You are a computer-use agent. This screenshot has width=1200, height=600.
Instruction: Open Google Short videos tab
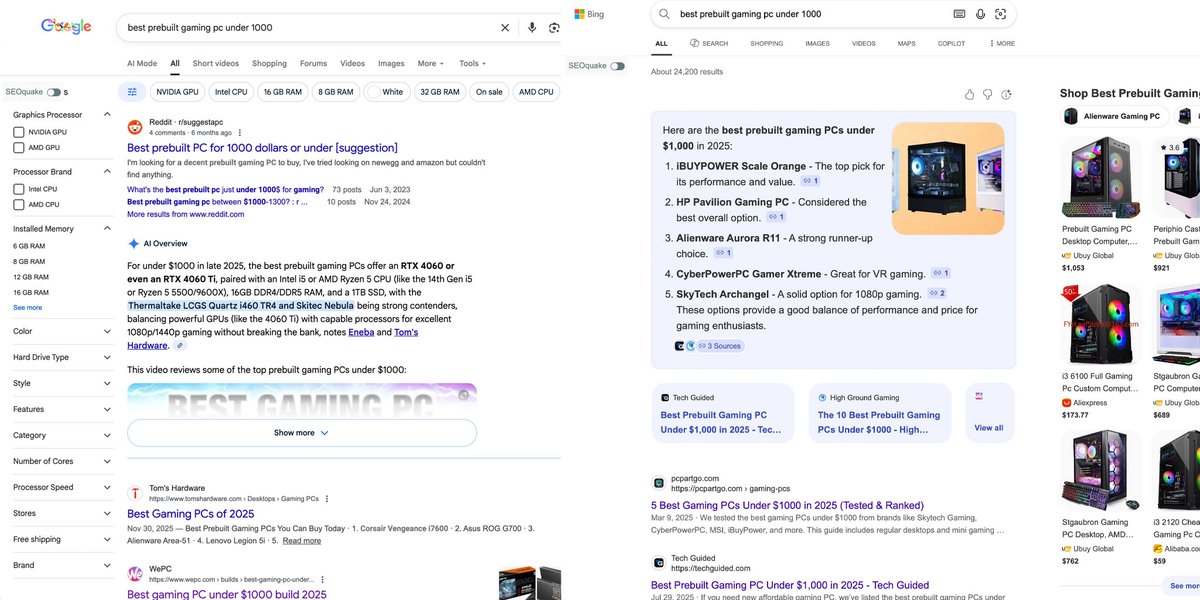[x=215, y=63]
